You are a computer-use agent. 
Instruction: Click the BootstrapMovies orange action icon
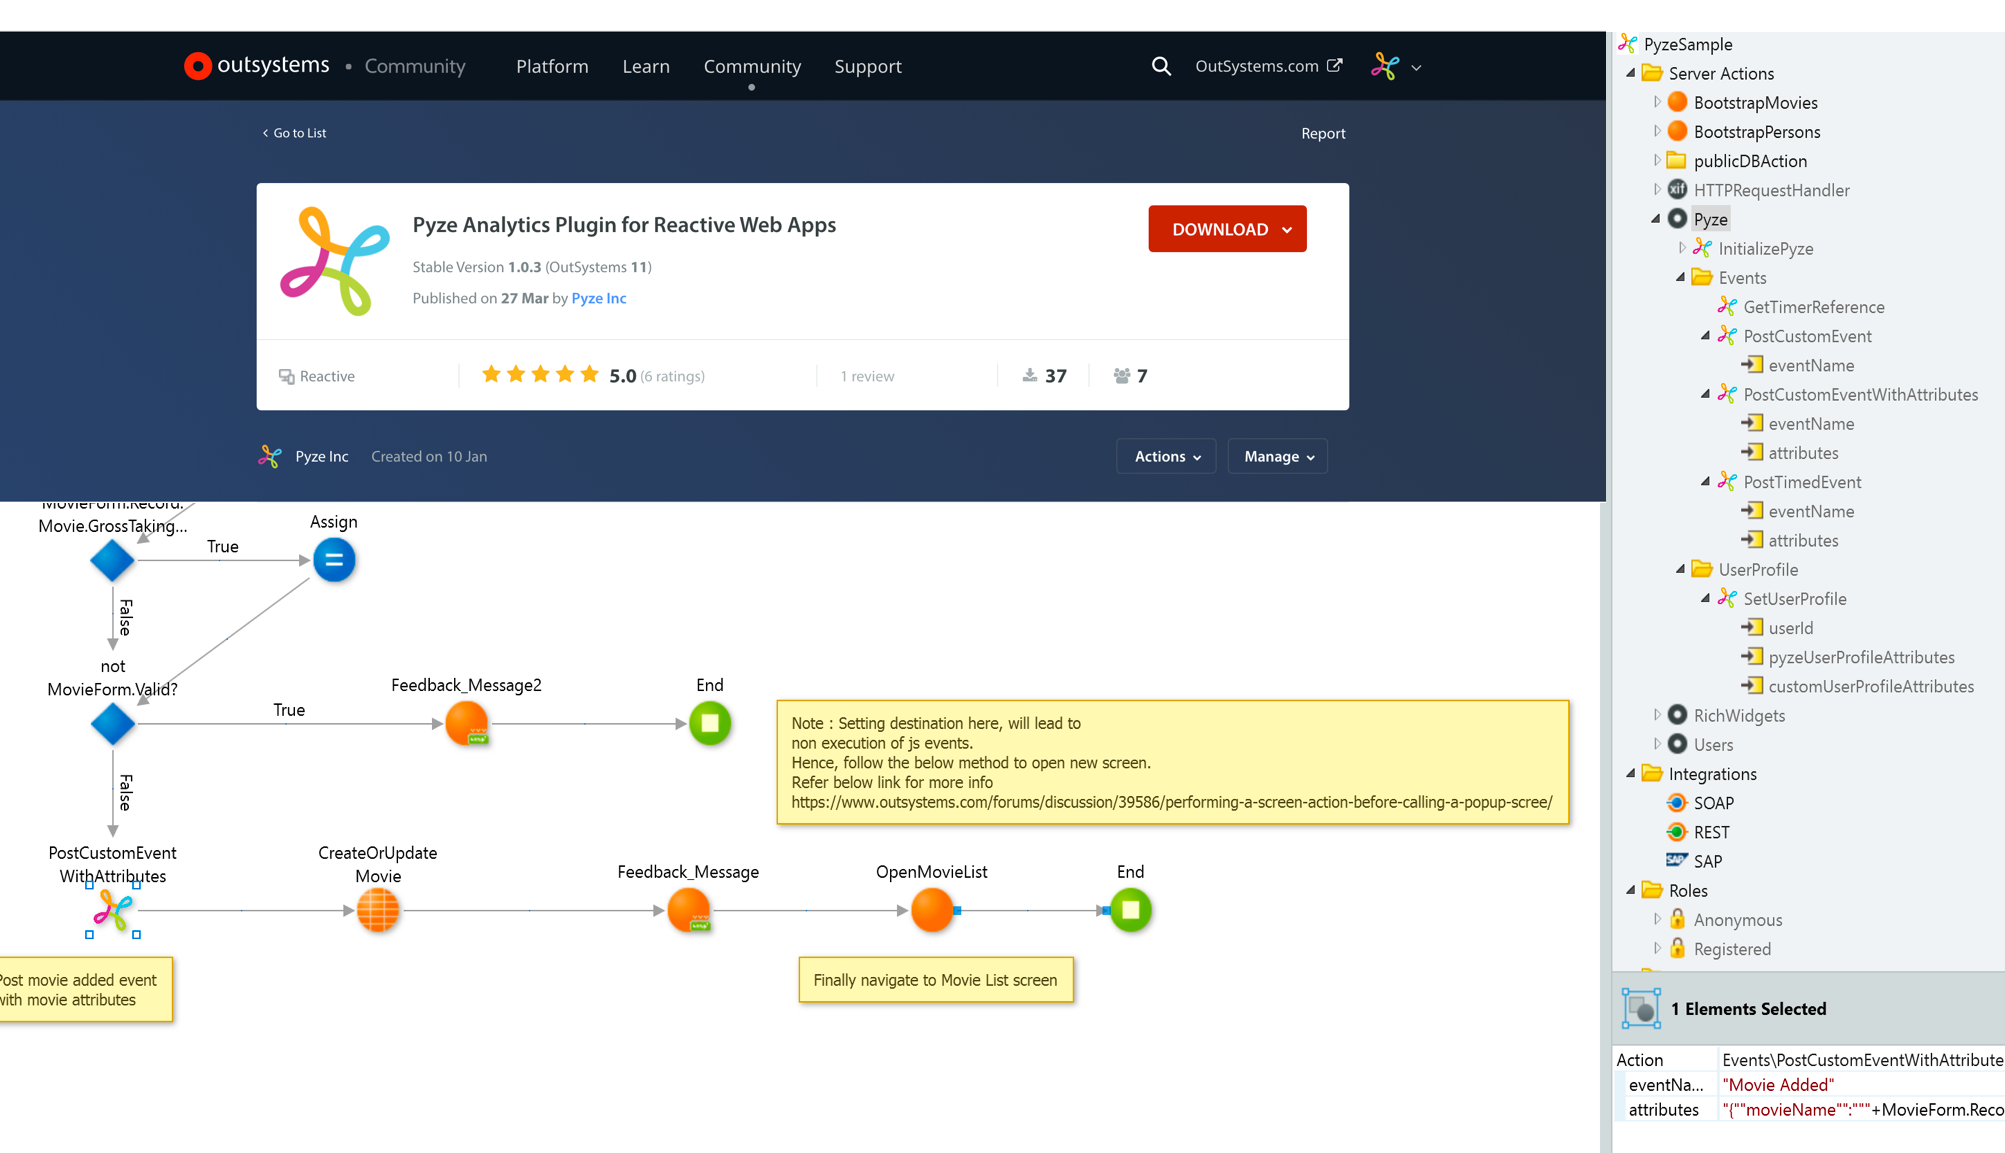tap(1678, 102)
